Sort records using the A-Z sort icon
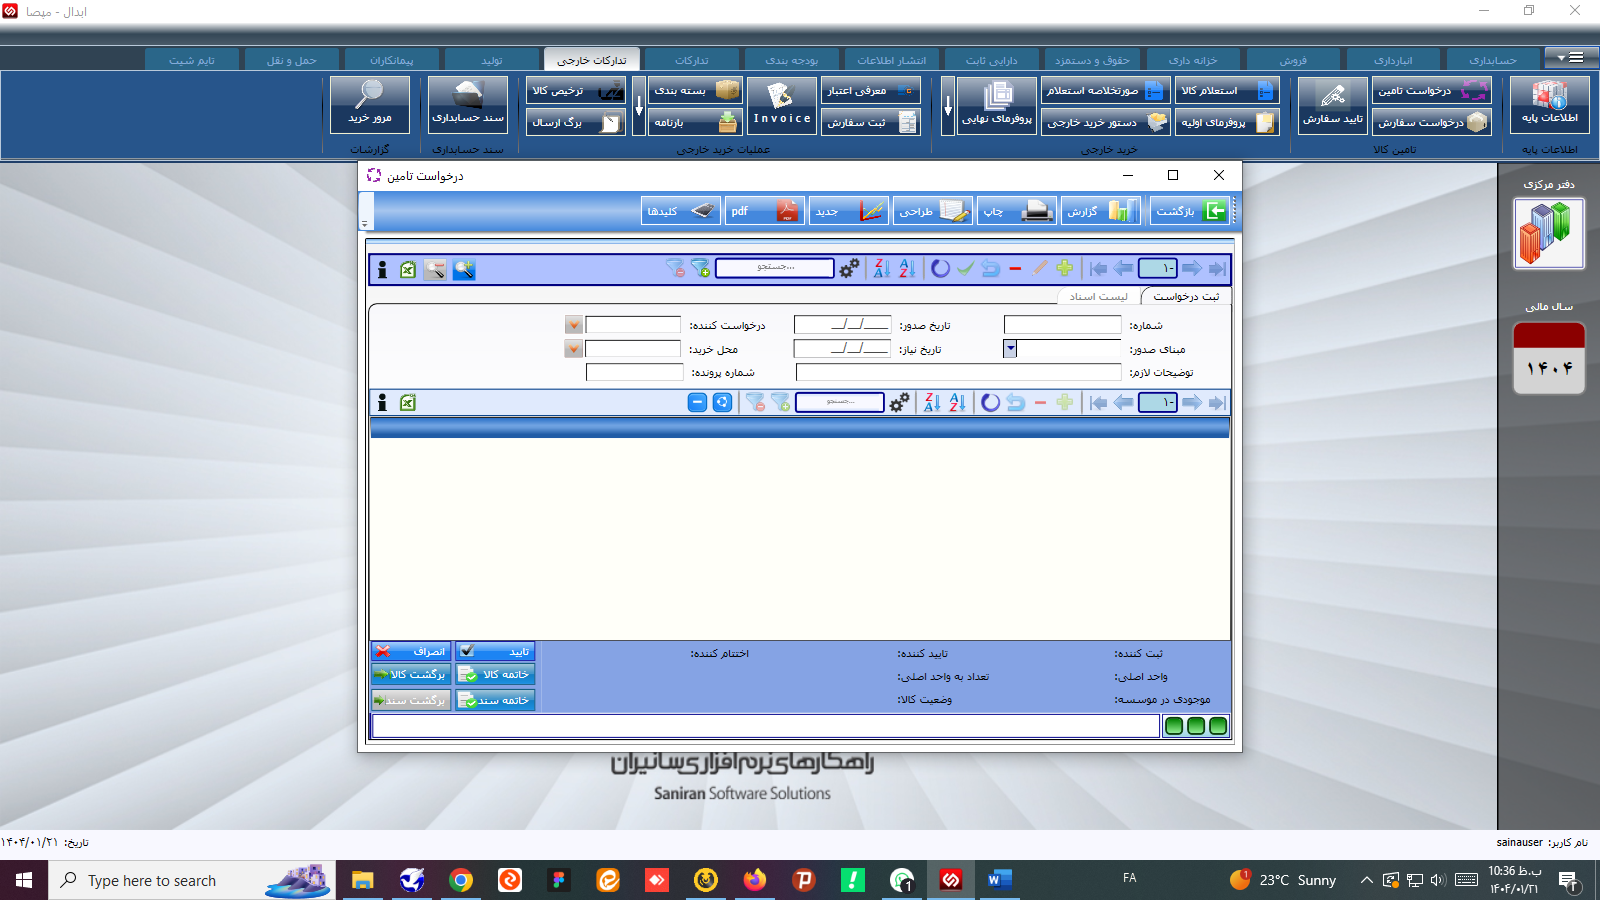 tap(906, 268)
